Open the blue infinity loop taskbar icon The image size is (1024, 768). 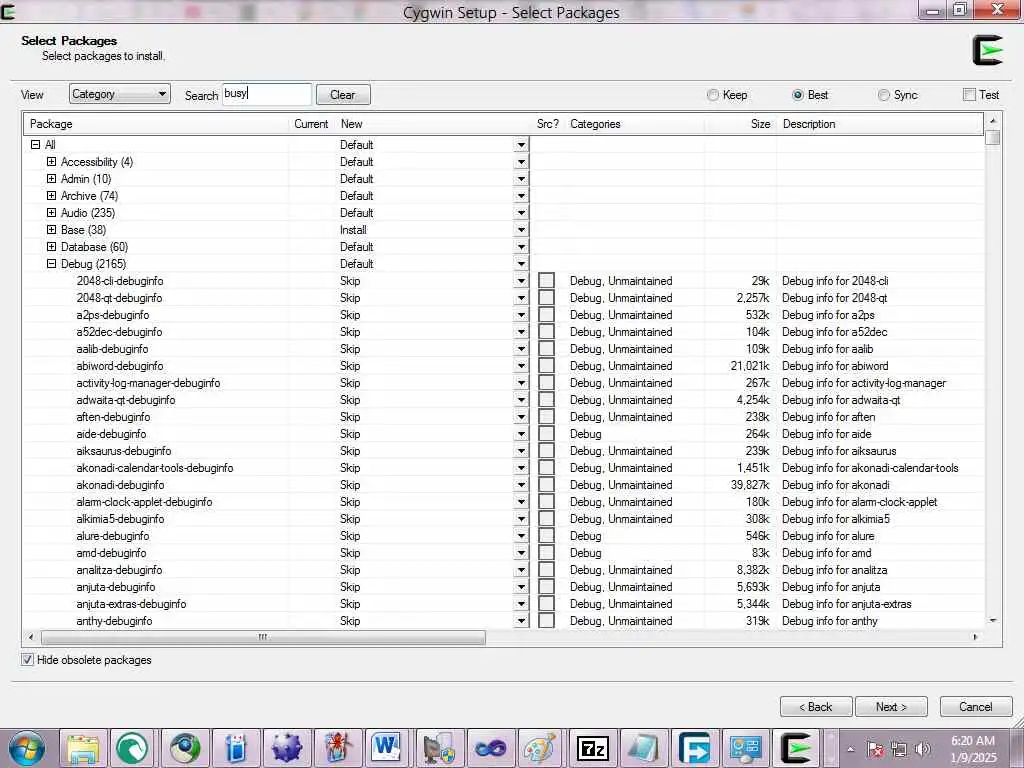click(x=490, y=748)
